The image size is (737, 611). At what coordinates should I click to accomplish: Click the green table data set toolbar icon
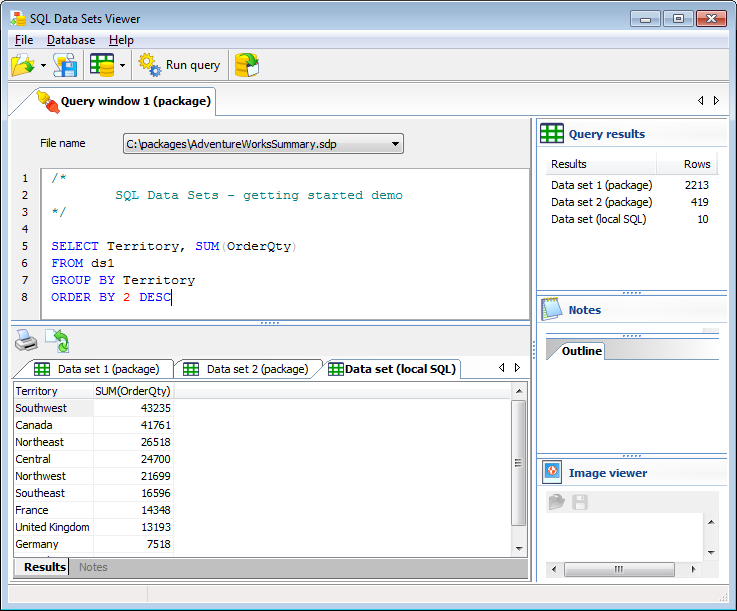[x=101, y=66]
